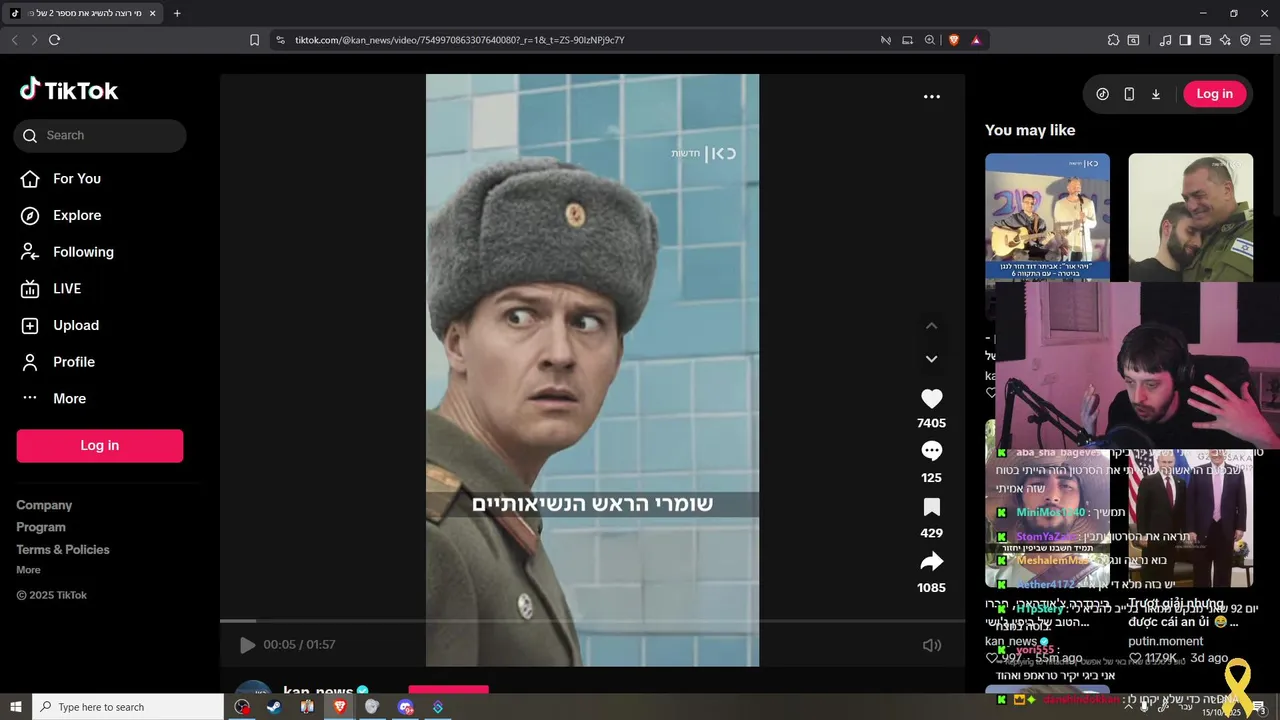Reload the page in browser toolbar
This screenshot has width=1280, height=720.
(x=55, y=40)
